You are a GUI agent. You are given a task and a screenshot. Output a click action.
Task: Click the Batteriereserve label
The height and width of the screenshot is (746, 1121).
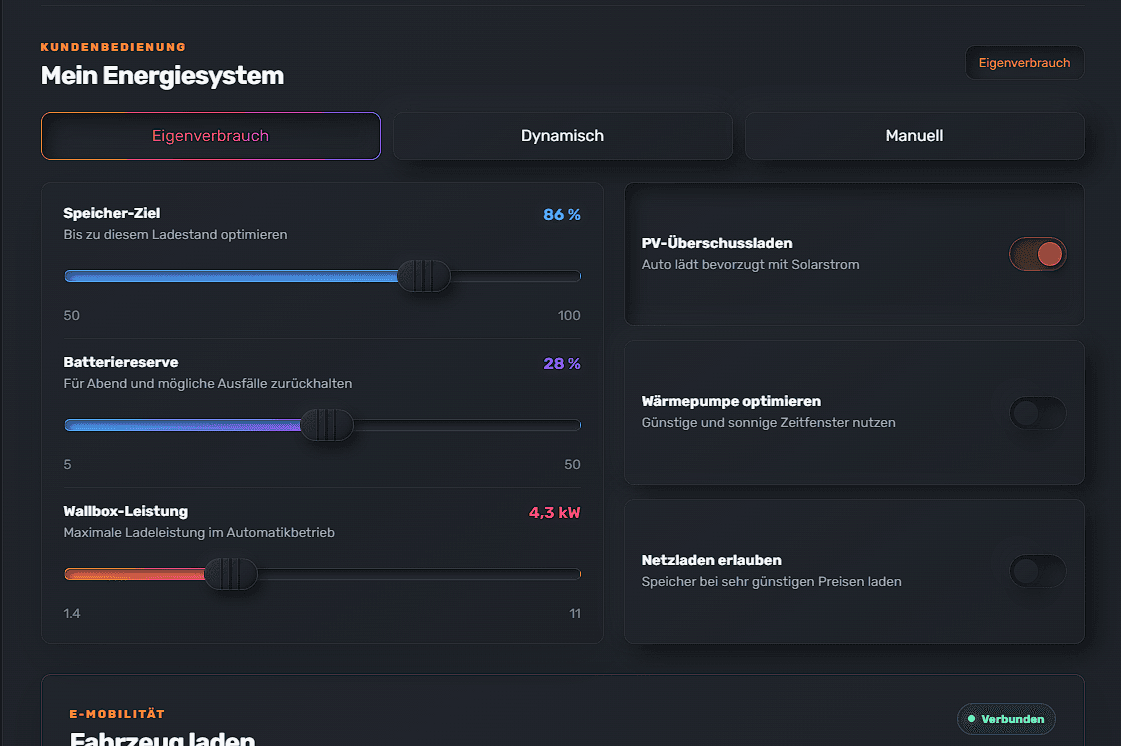121,362
